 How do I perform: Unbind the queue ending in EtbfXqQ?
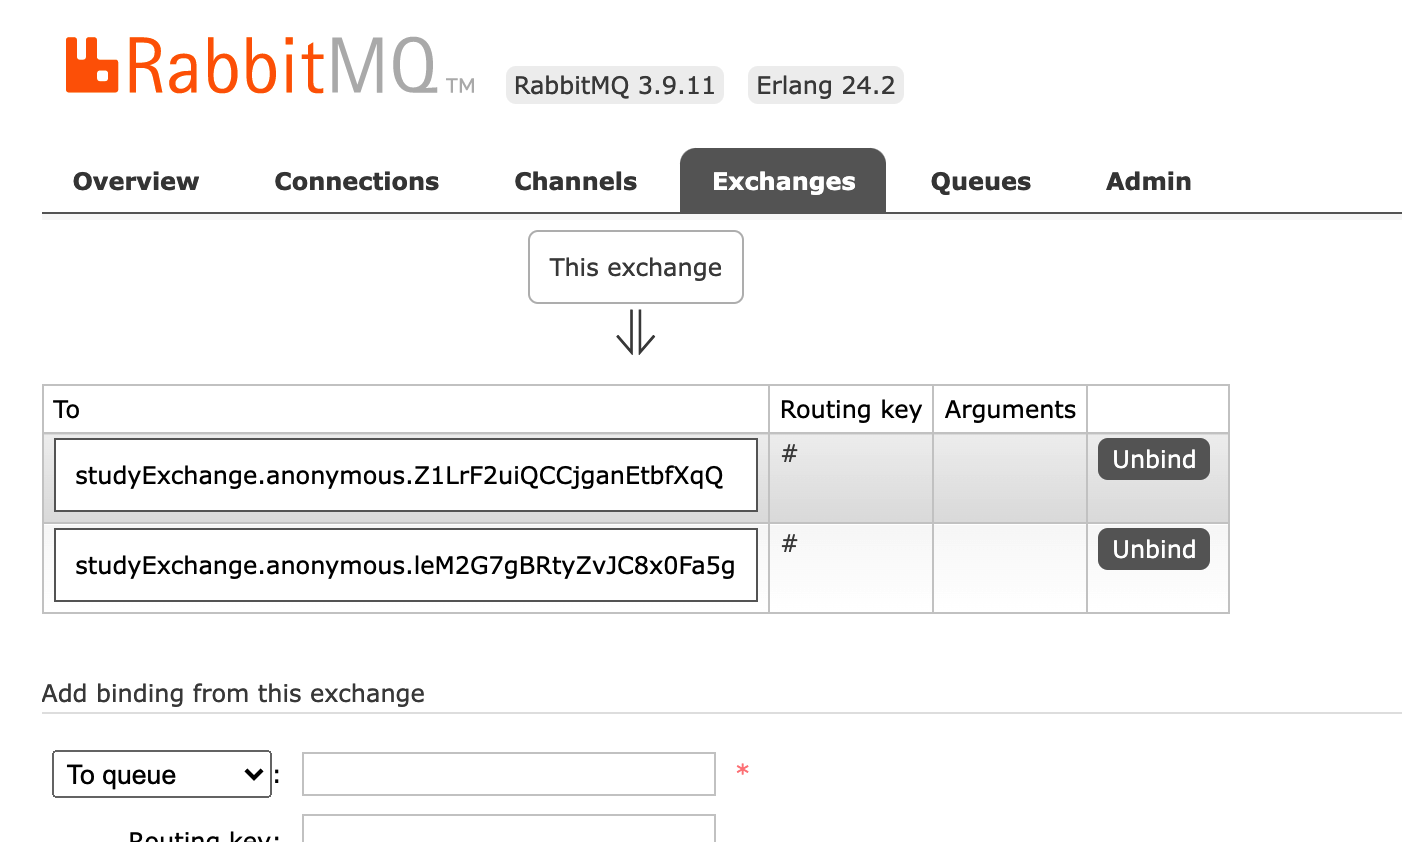tap(1154, 459)
